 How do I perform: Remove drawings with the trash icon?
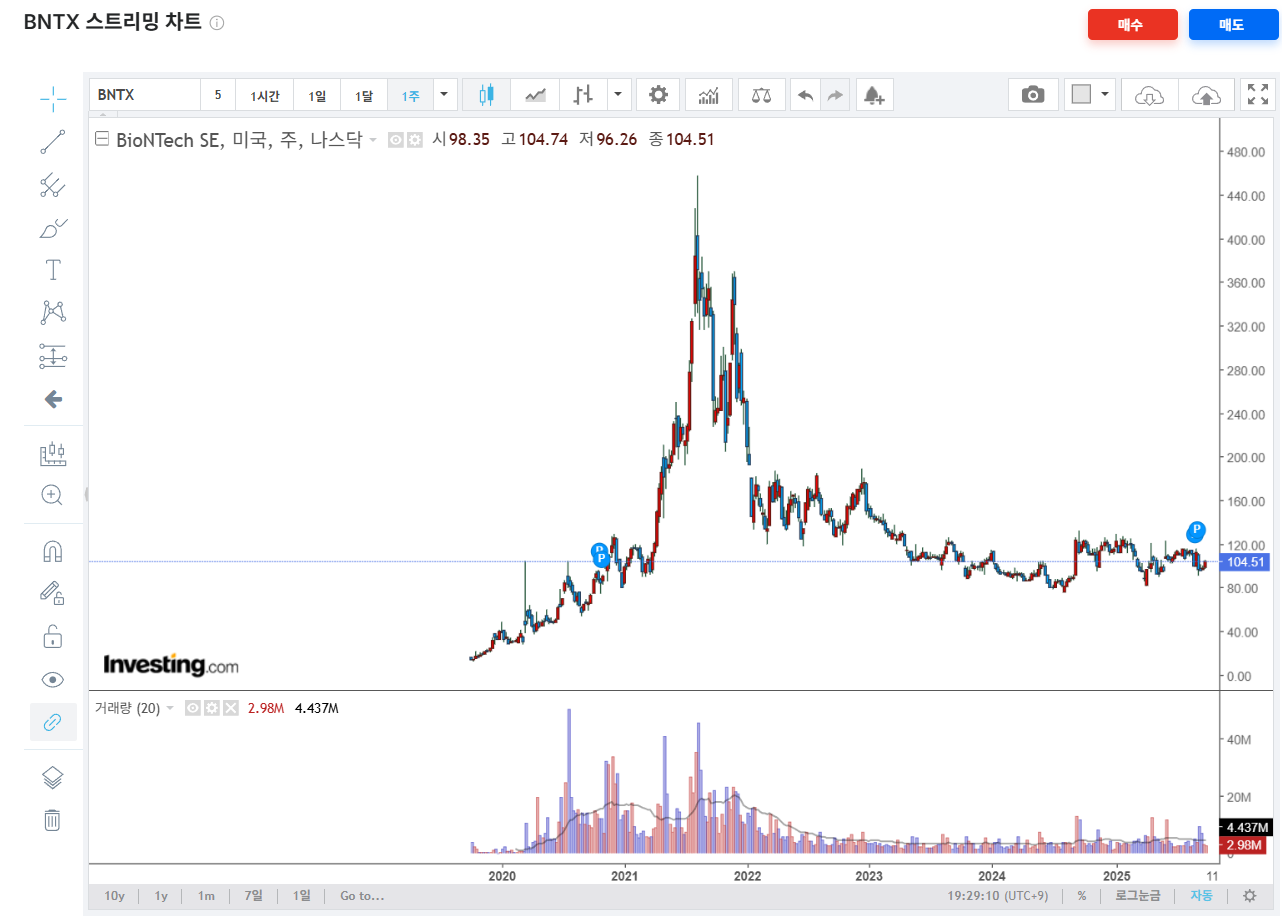click(53, 820)
